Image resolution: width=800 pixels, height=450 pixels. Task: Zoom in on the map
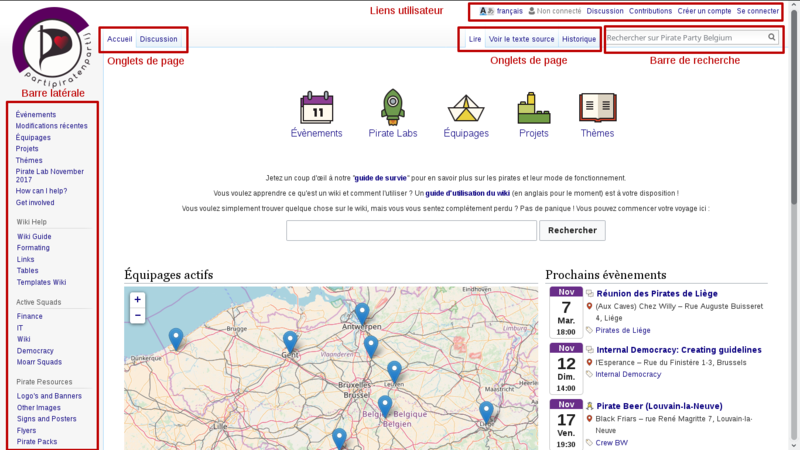click(x=138, y=299)
